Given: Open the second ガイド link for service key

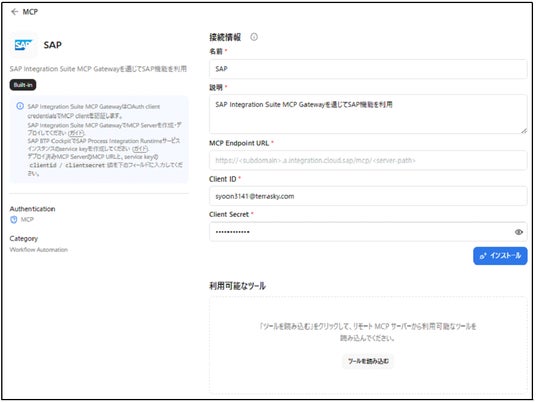Looking at the screenshot, I should click(140, 149).
